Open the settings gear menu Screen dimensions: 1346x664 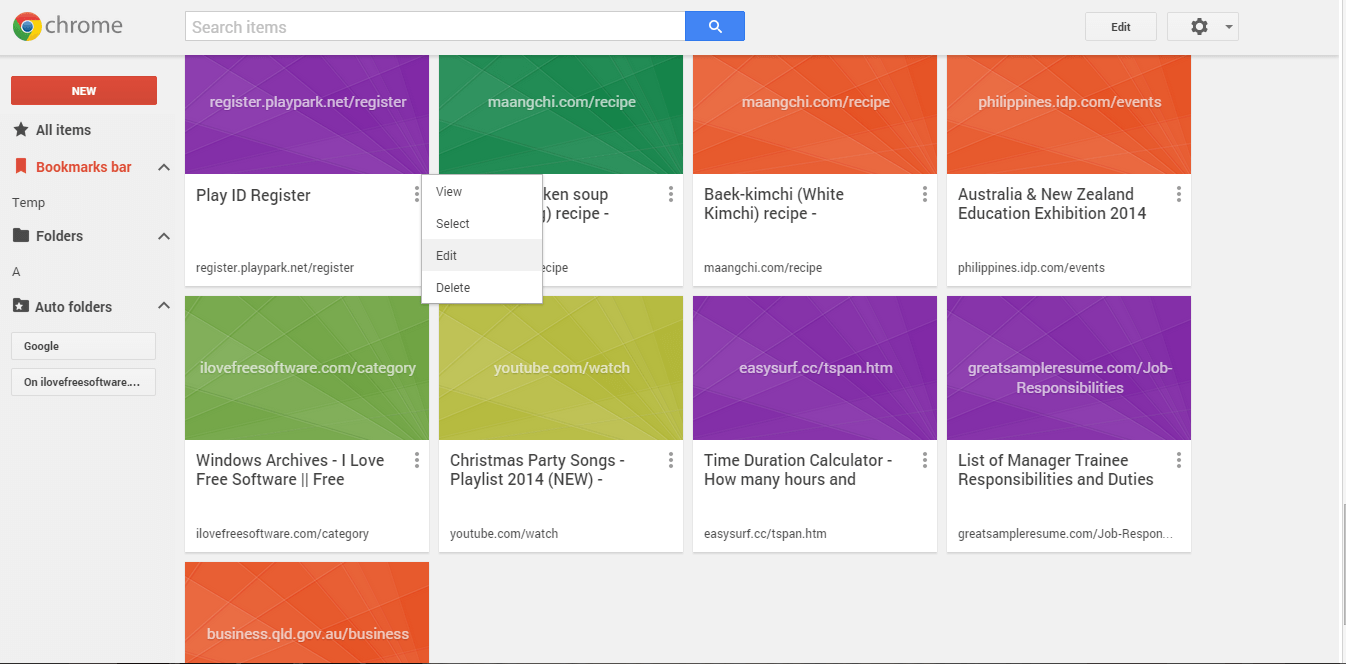(x=1199, y=27)
